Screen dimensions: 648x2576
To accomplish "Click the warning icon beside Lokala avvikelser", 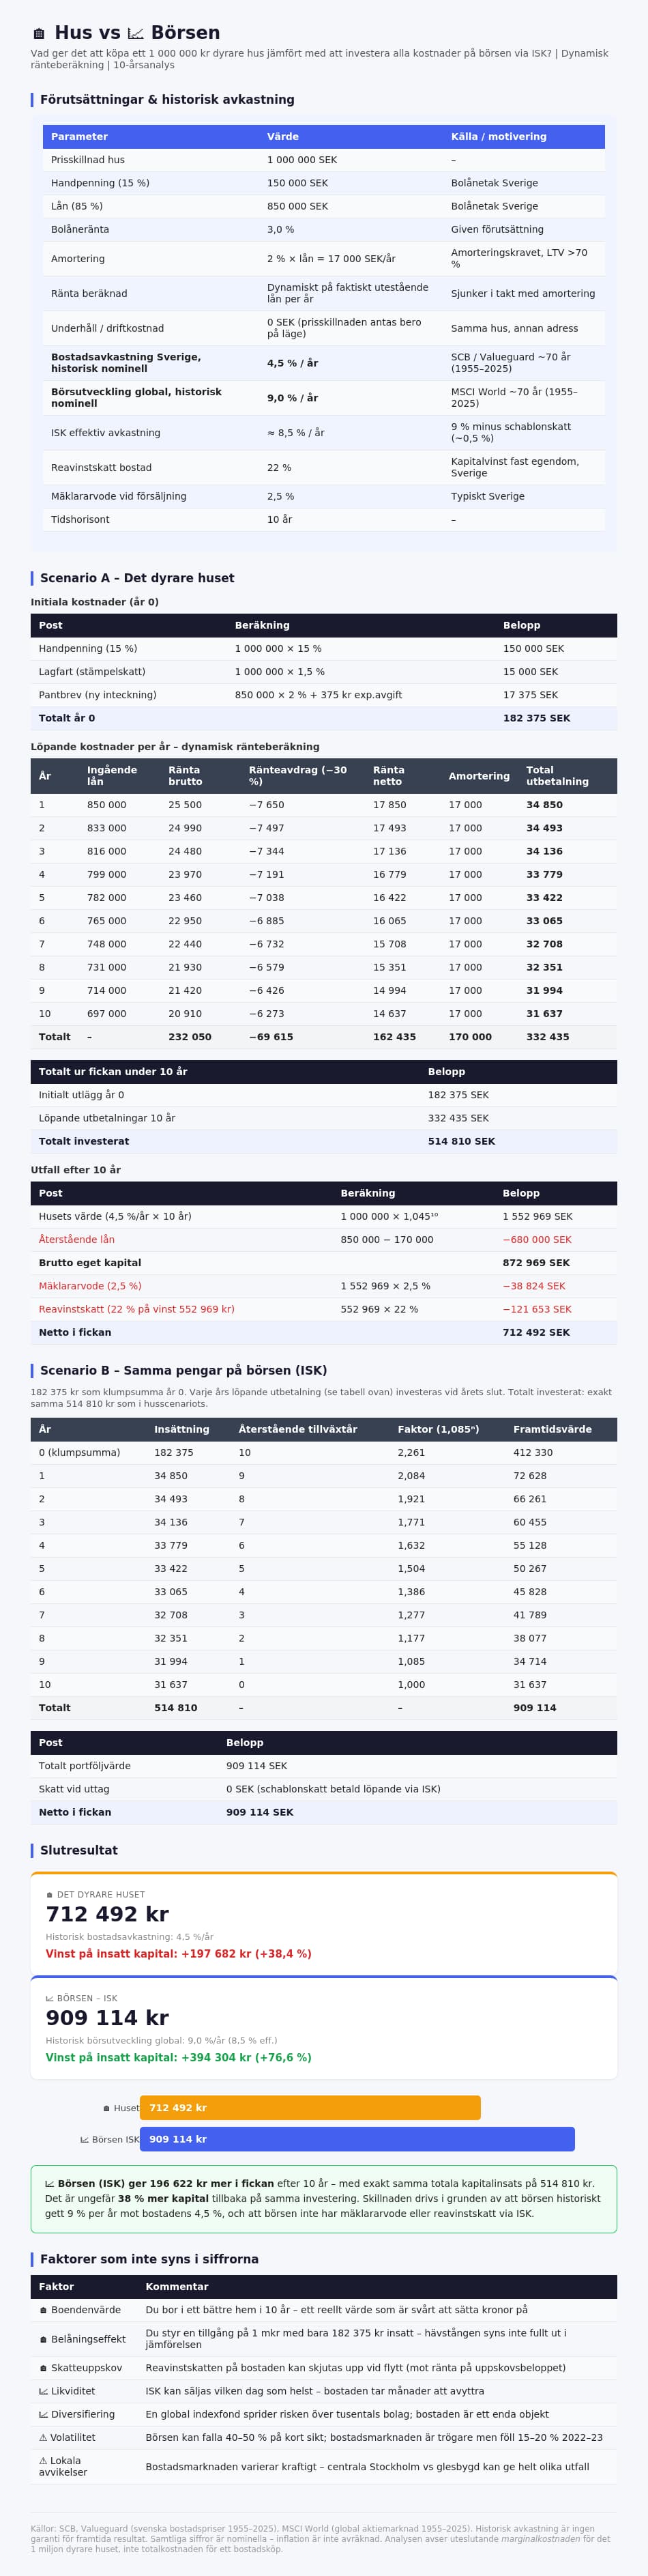I will click(43, 2460).
